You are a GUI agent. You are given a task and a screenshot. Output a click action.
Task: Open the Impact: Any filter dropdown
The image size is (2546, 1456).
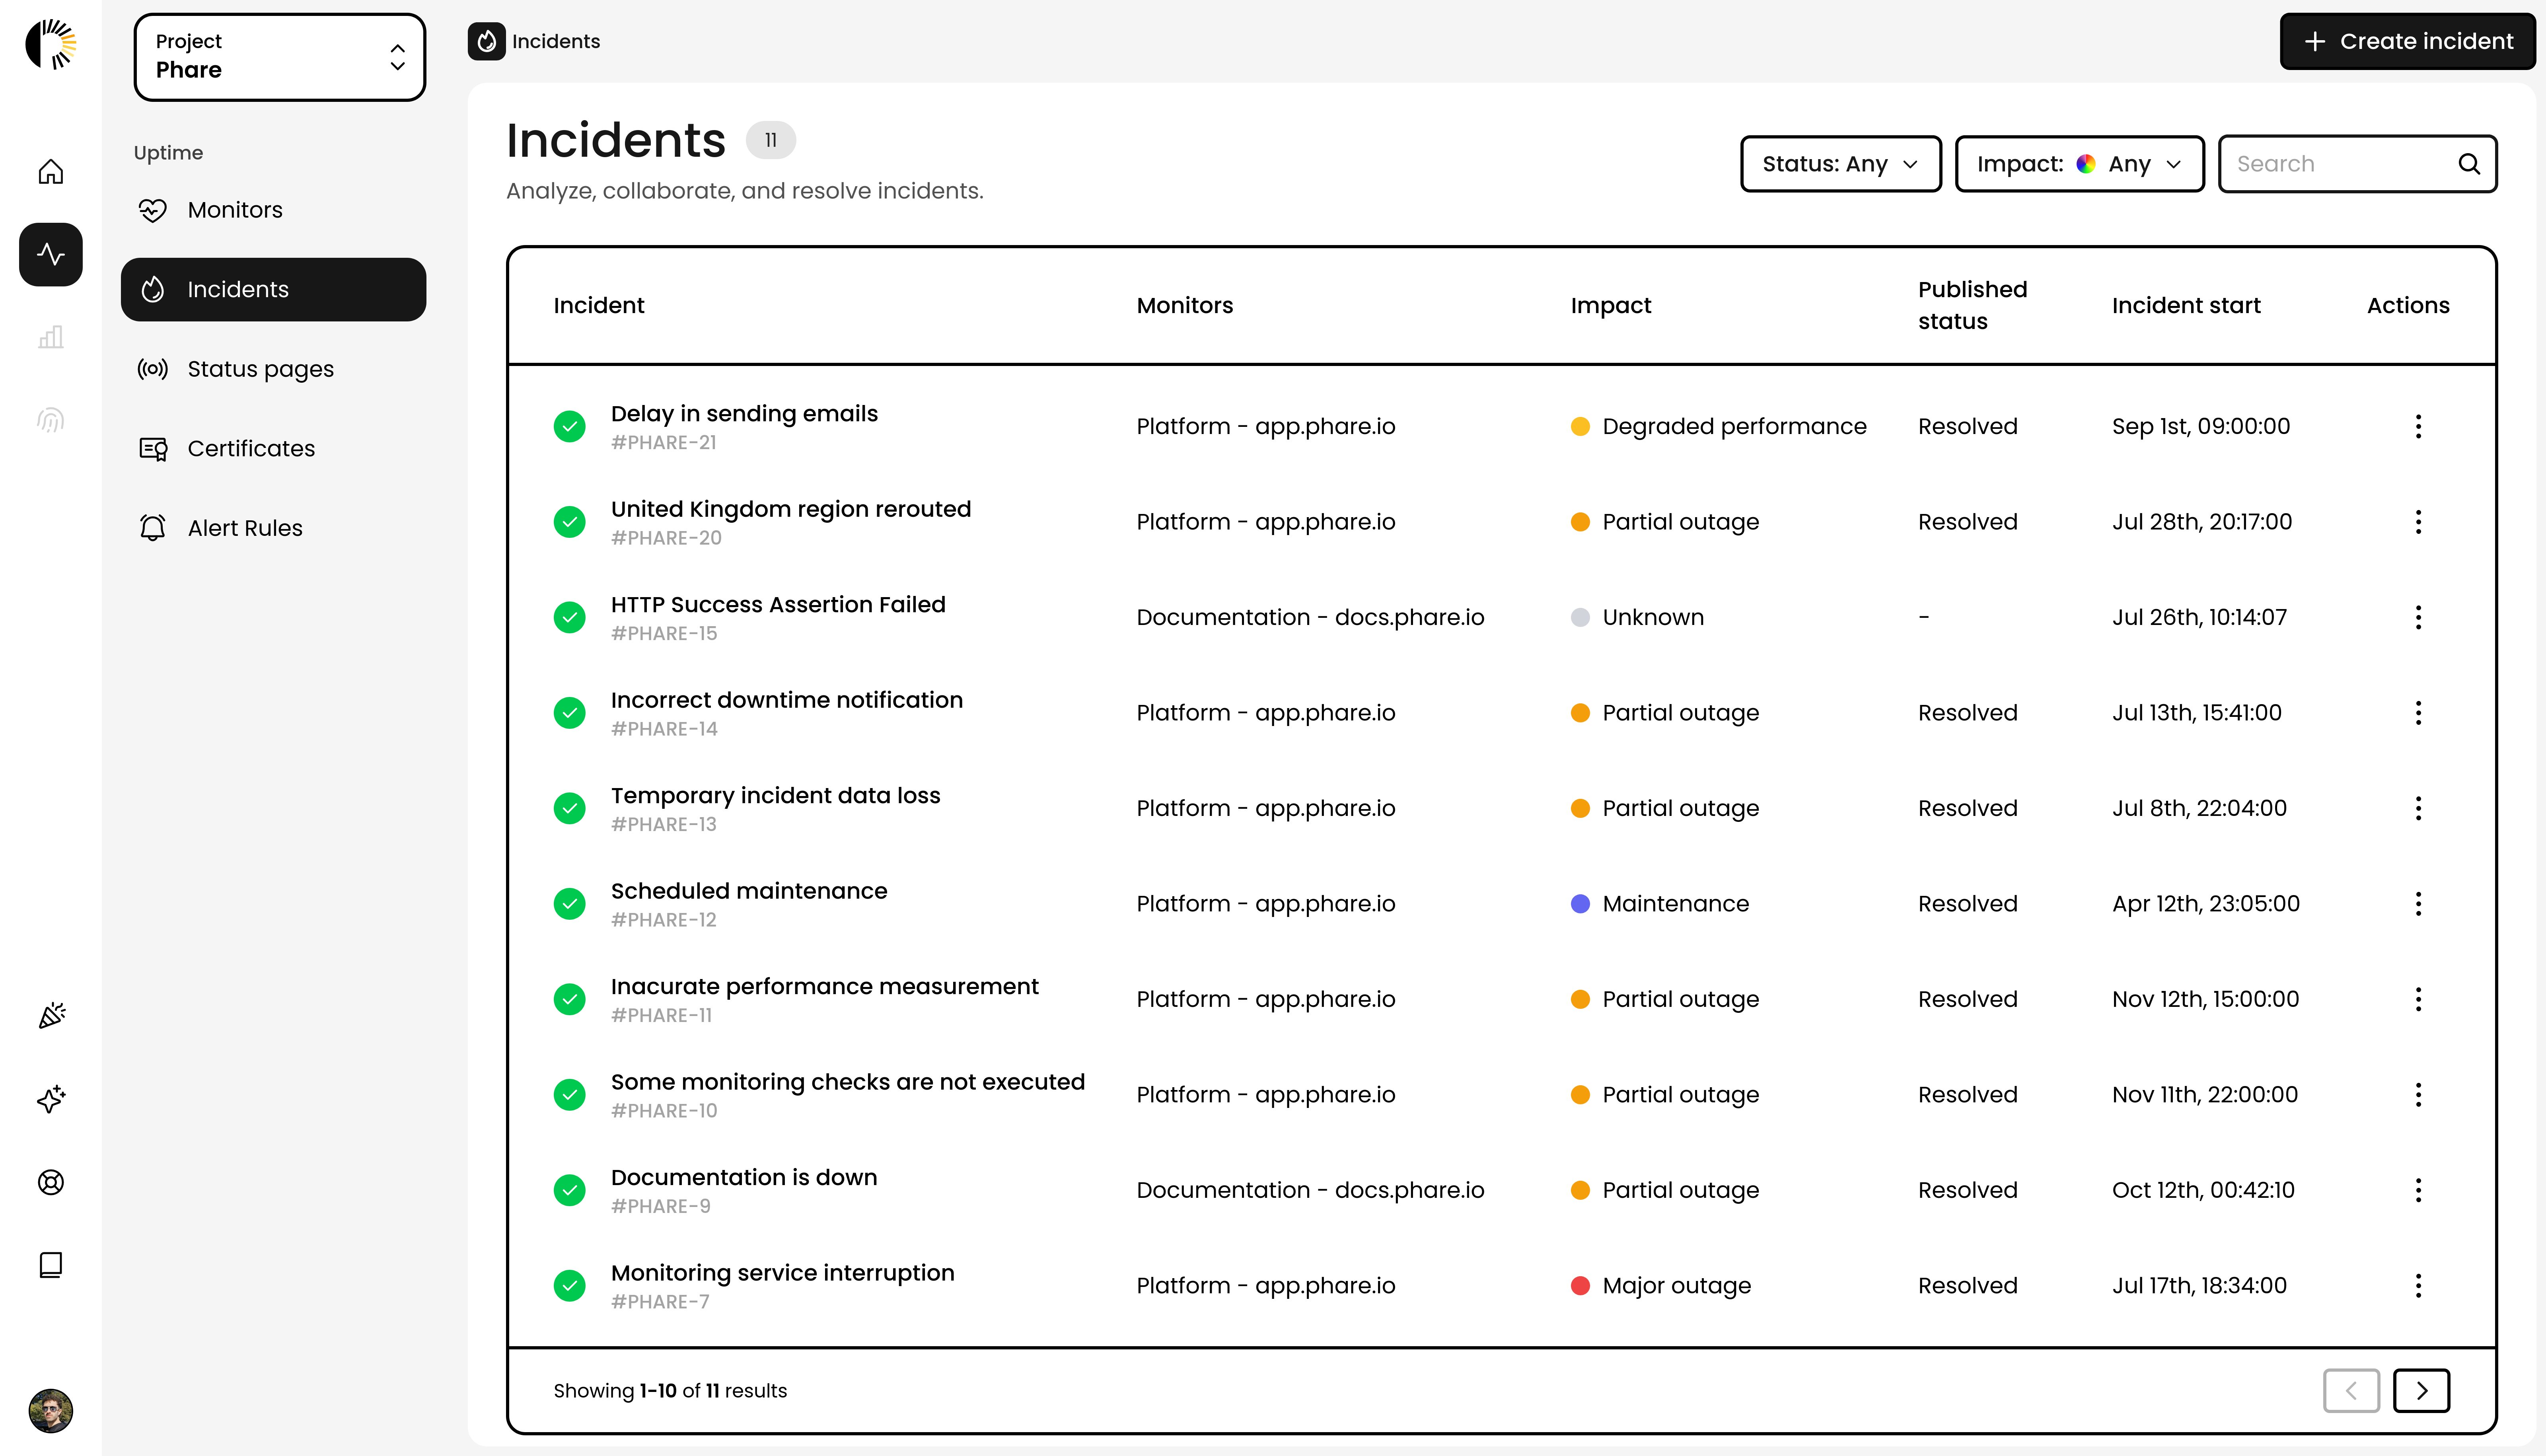tap(2079, 164)
